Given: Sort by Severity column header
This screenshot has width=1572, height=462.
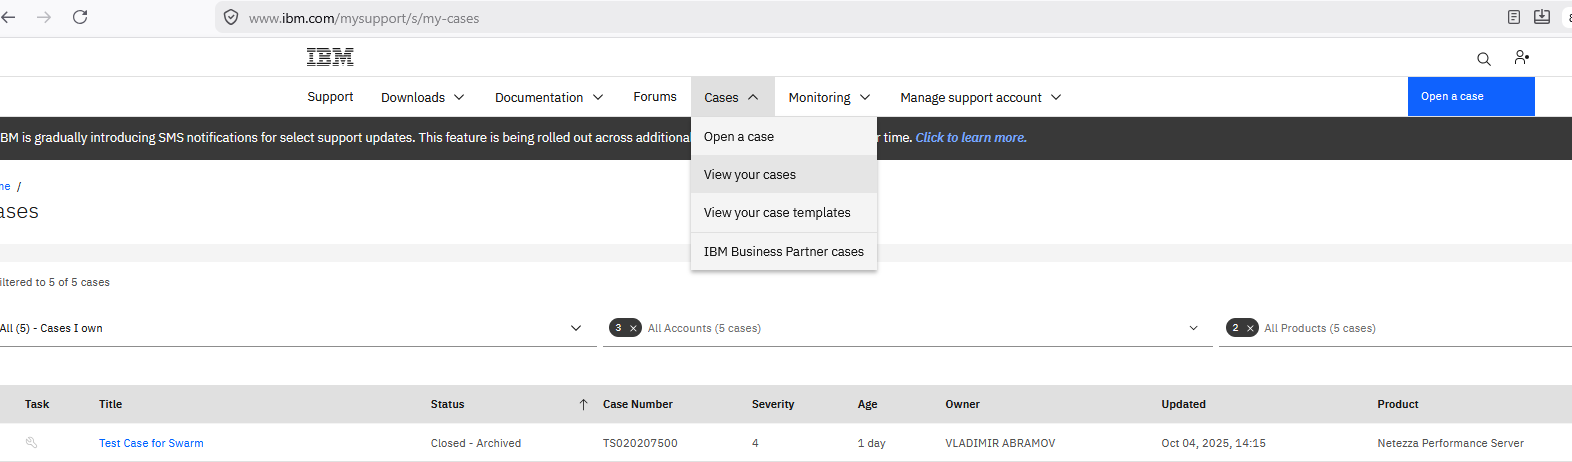Looking at the screenshot, I should [x=773, y=404].
